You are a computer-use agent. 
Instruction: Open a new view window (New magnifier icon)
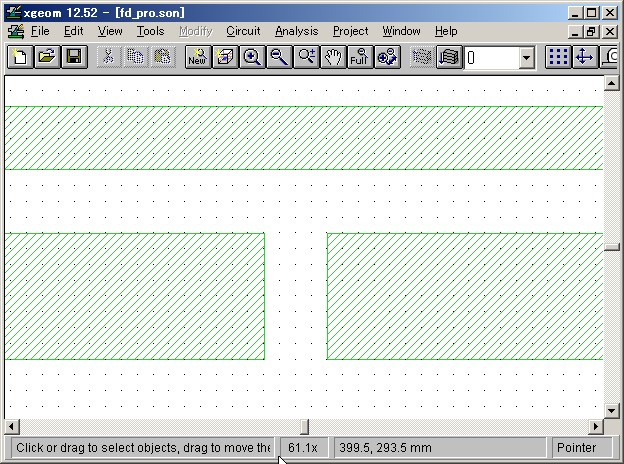198,57
